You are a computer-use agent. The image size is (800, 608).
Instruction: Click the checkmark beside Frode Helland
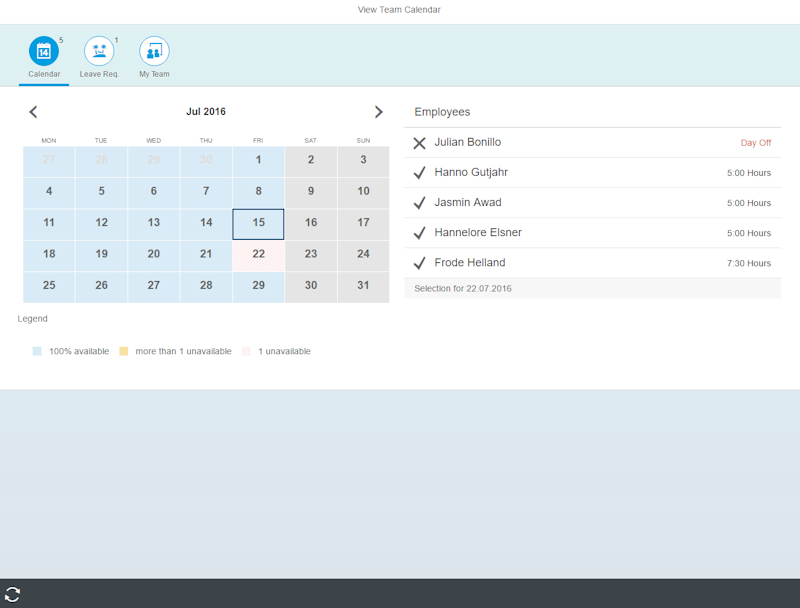pos(419,263)
